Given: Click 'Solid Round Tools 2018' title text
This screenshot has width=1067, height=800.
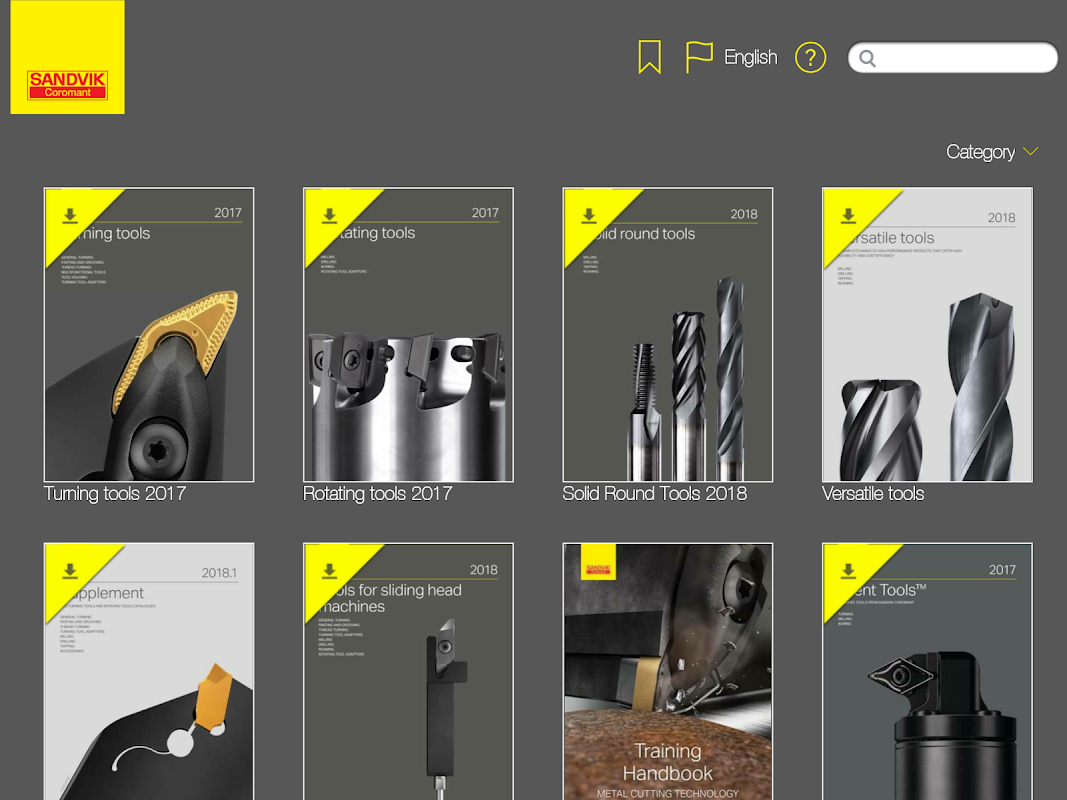Looking at the screenshot, I should [655, 494].
